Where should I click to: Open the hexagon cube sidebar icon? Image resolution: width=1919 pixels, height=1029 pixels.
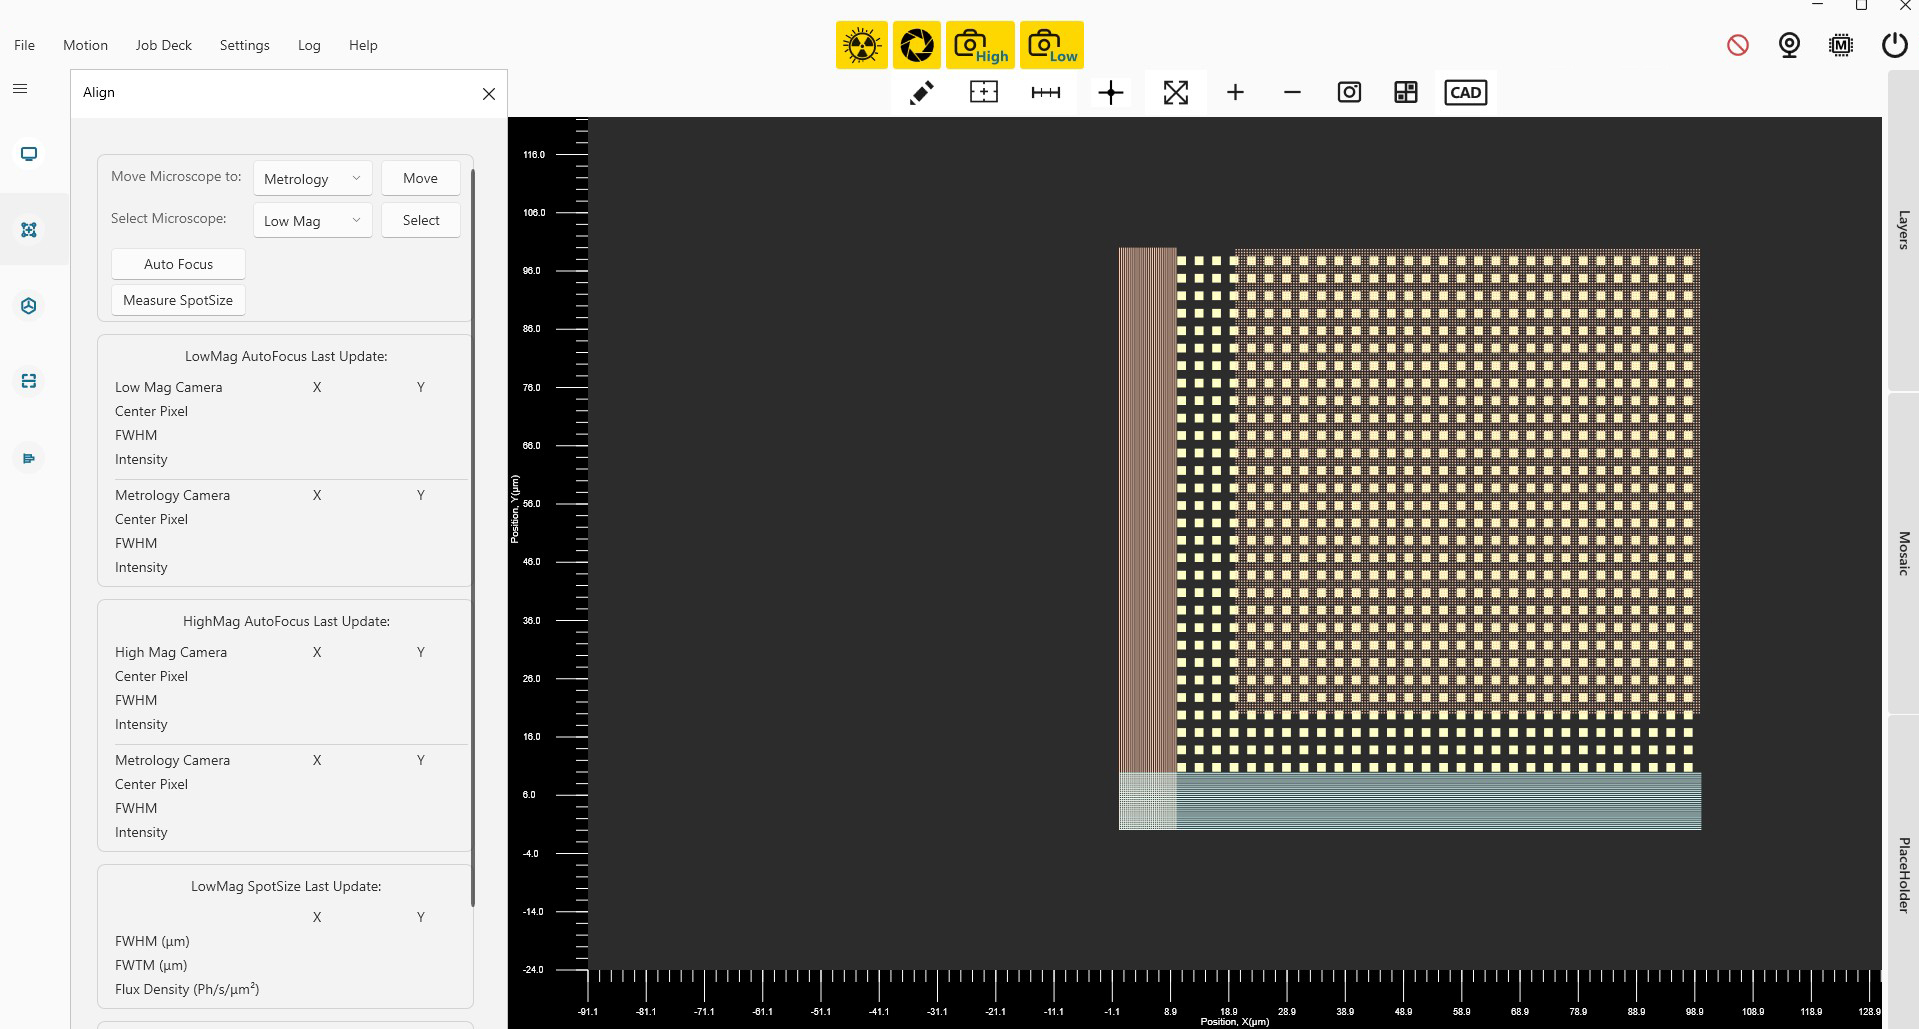tap(29, 306)
